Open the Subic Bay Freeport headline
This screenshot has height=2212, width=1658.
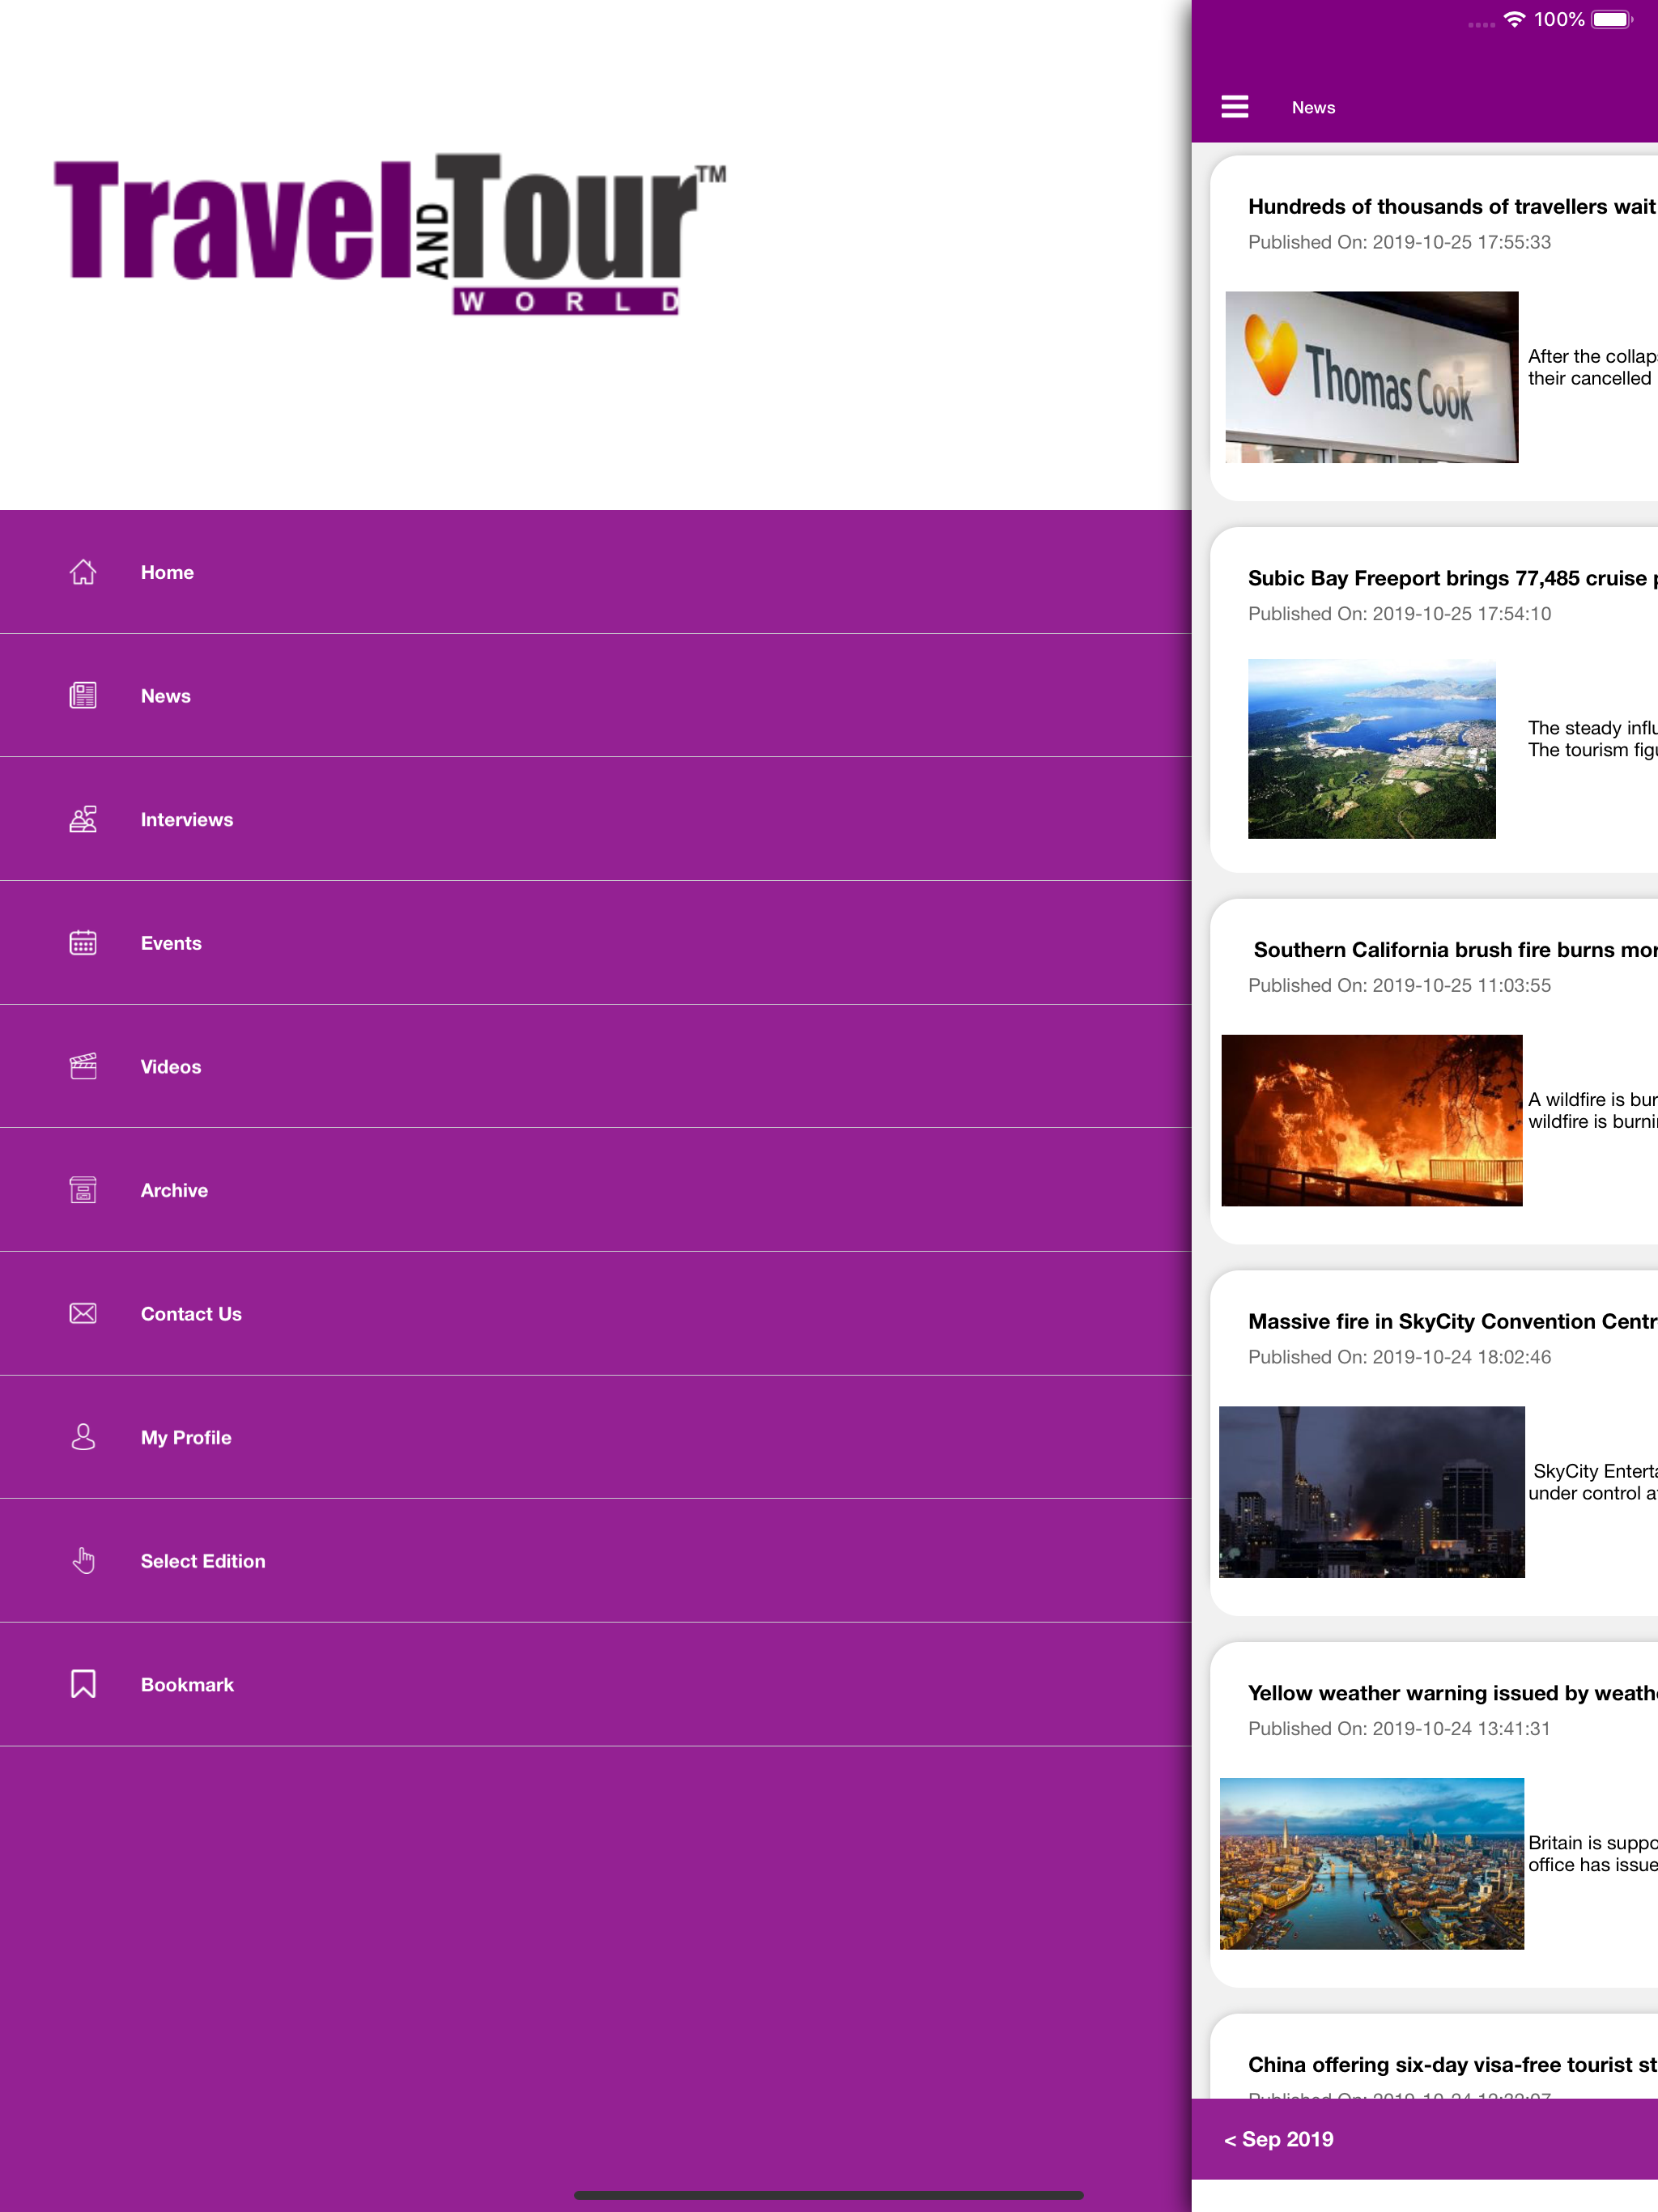tap(1452, 578)
